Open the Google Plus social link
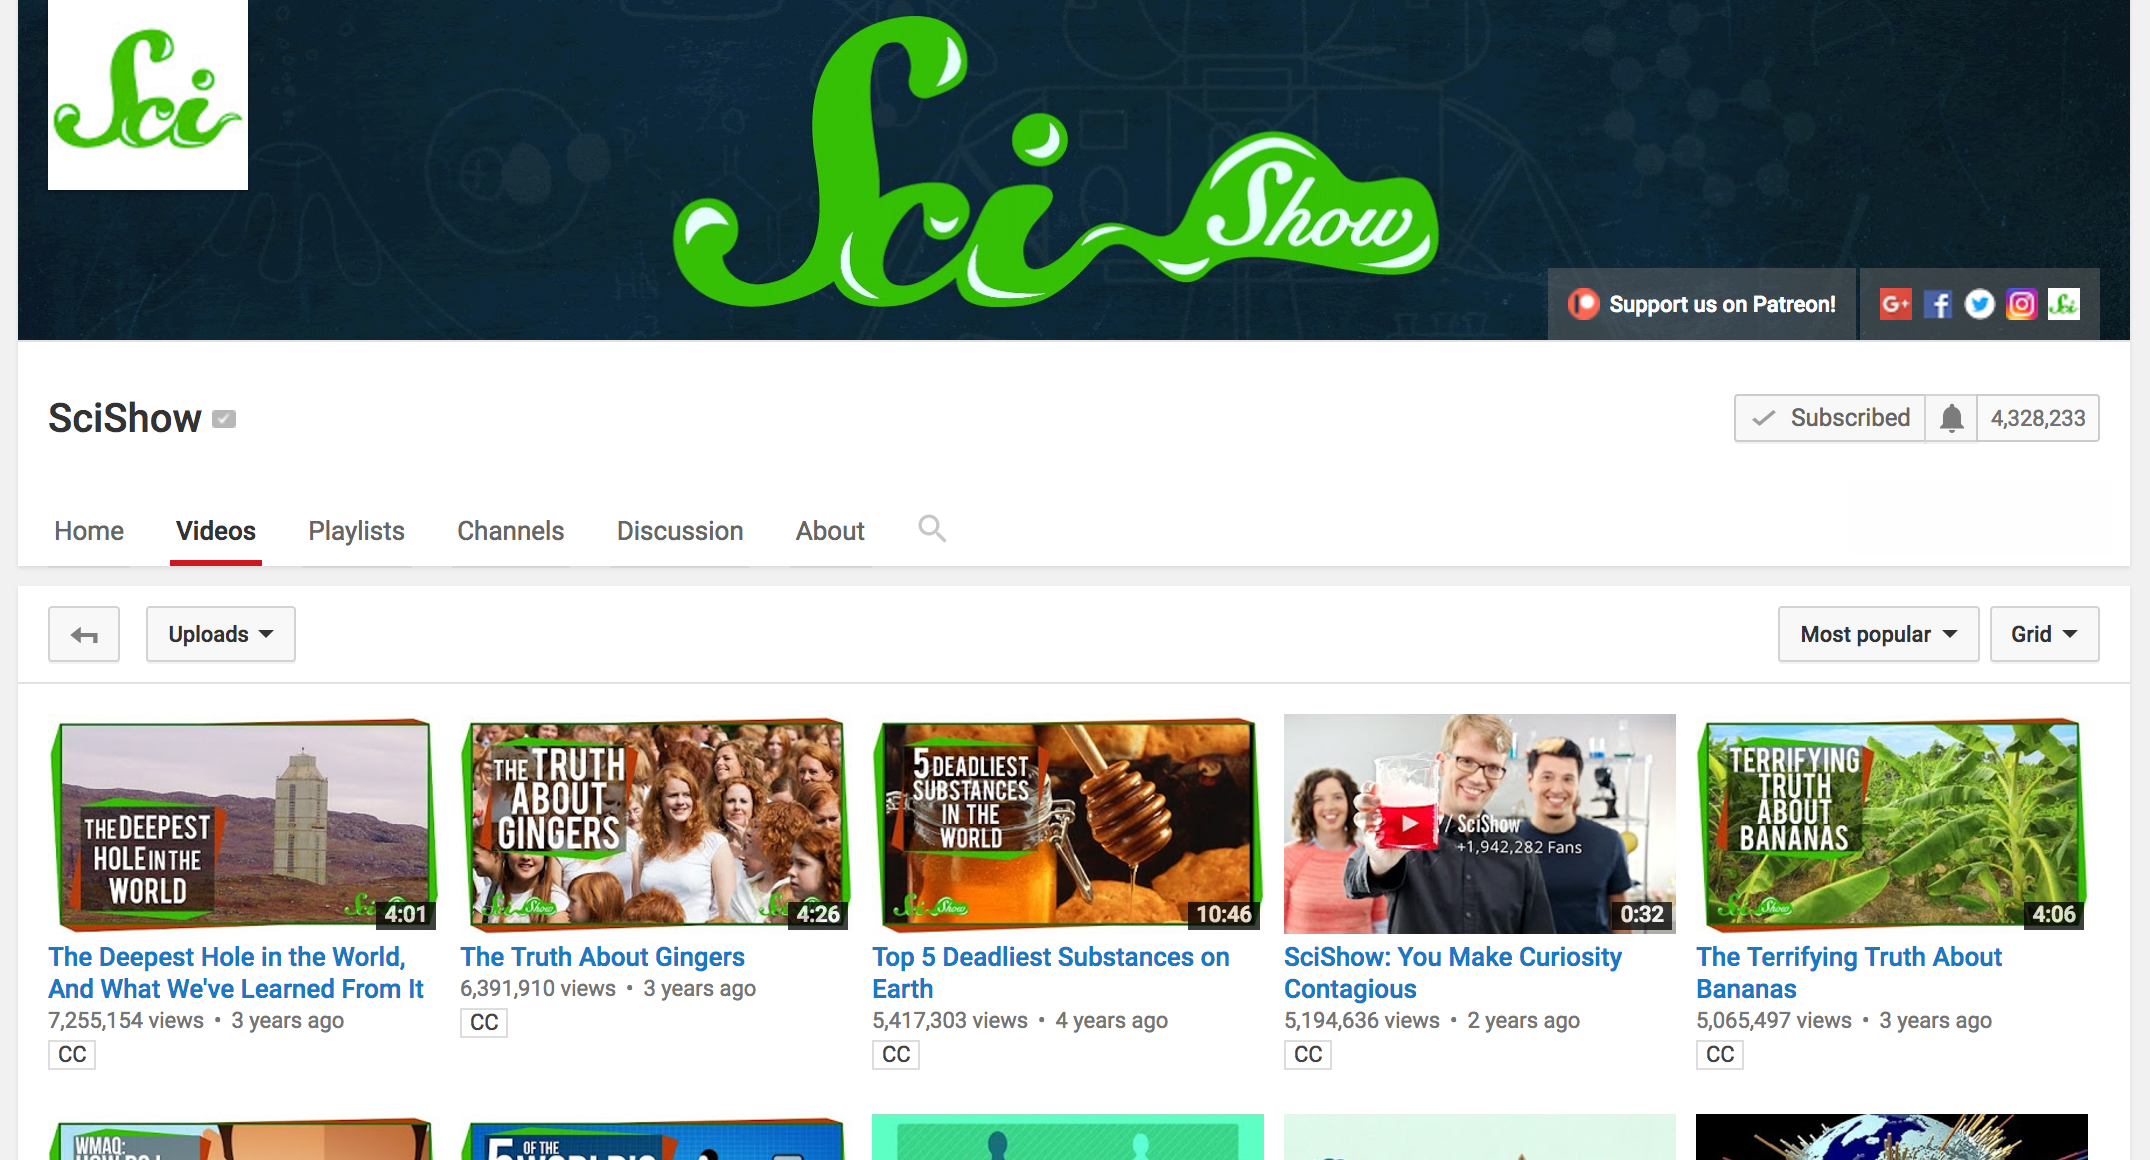The width and height of the screenshot is (2150, 1160). 1895,304
